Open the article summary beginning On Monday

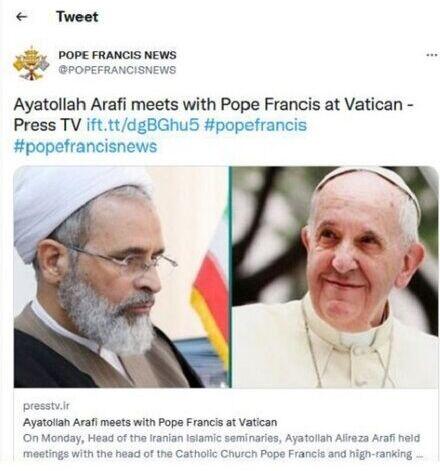pyautogui.click(x=222, y=446)
